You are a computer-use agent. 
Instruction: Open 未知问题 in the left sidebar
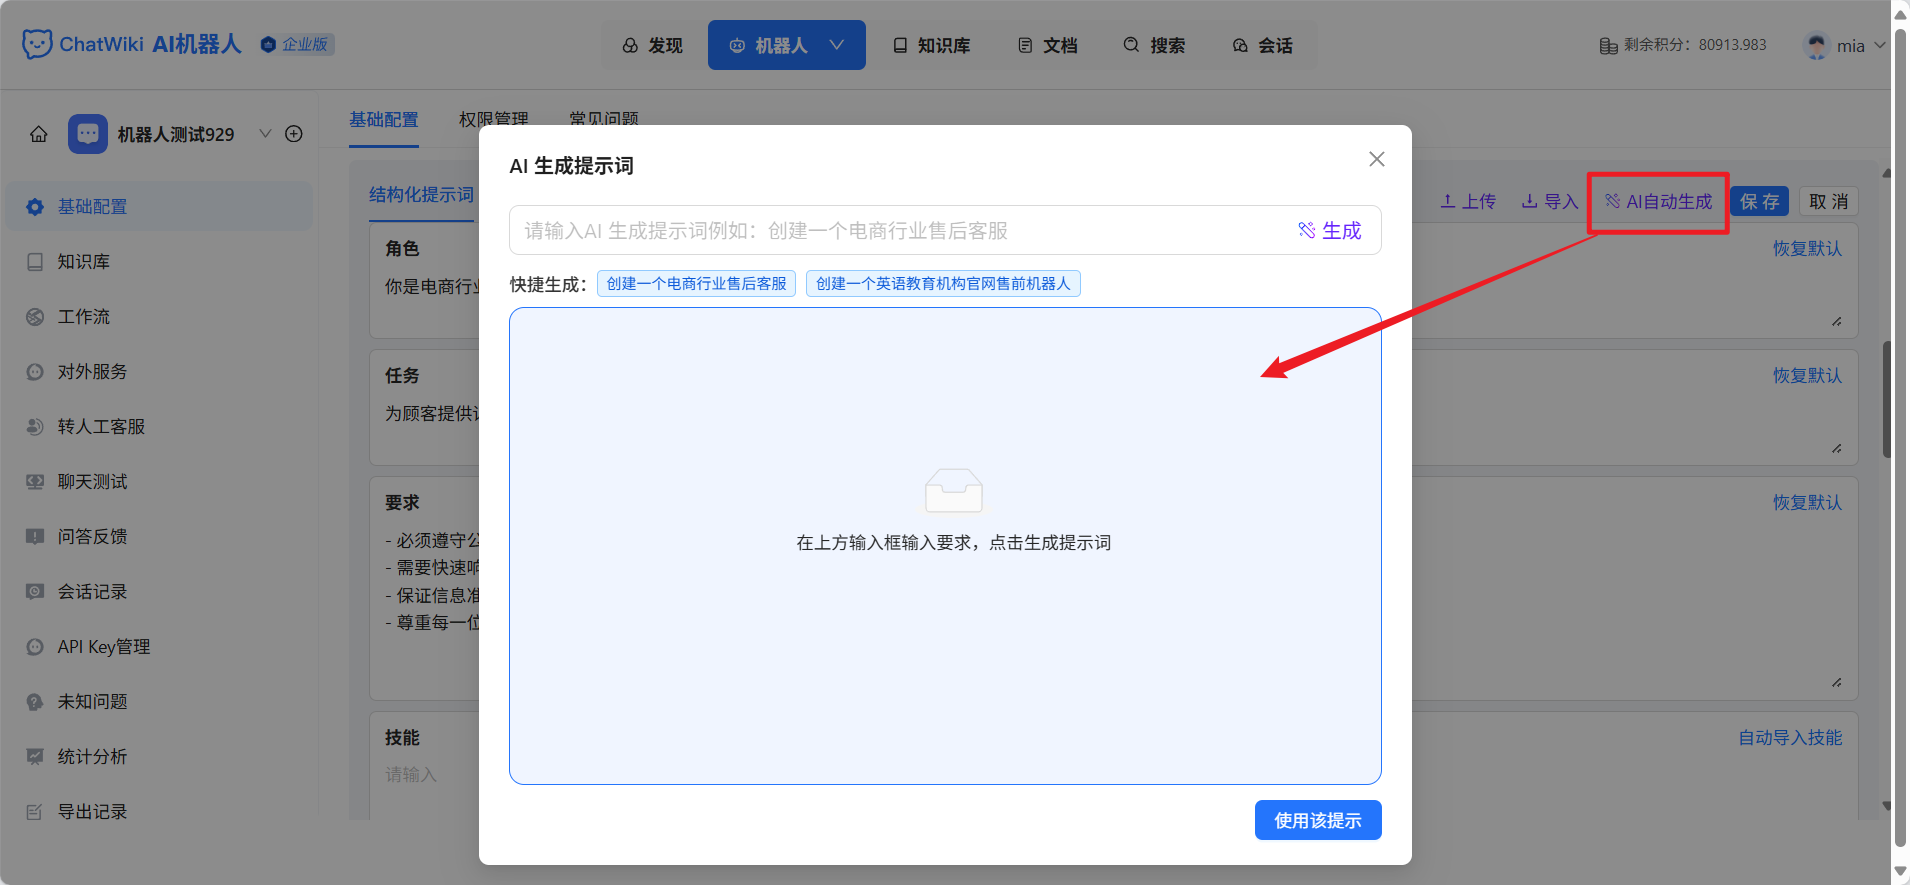[x=160, y=702]
